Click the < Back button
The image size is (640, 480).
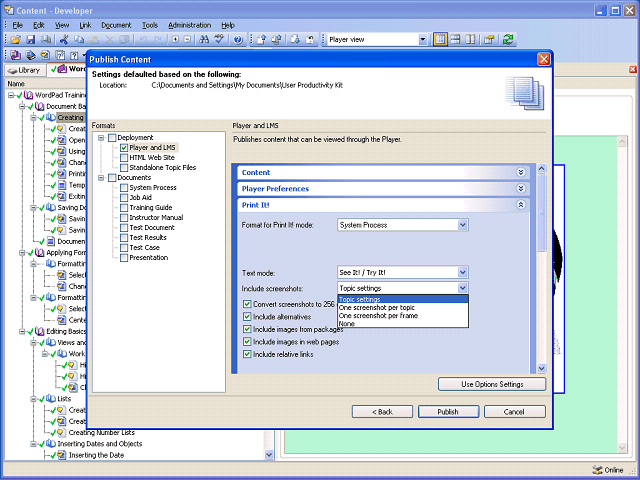pyautogui.click(x=382, y=412)
